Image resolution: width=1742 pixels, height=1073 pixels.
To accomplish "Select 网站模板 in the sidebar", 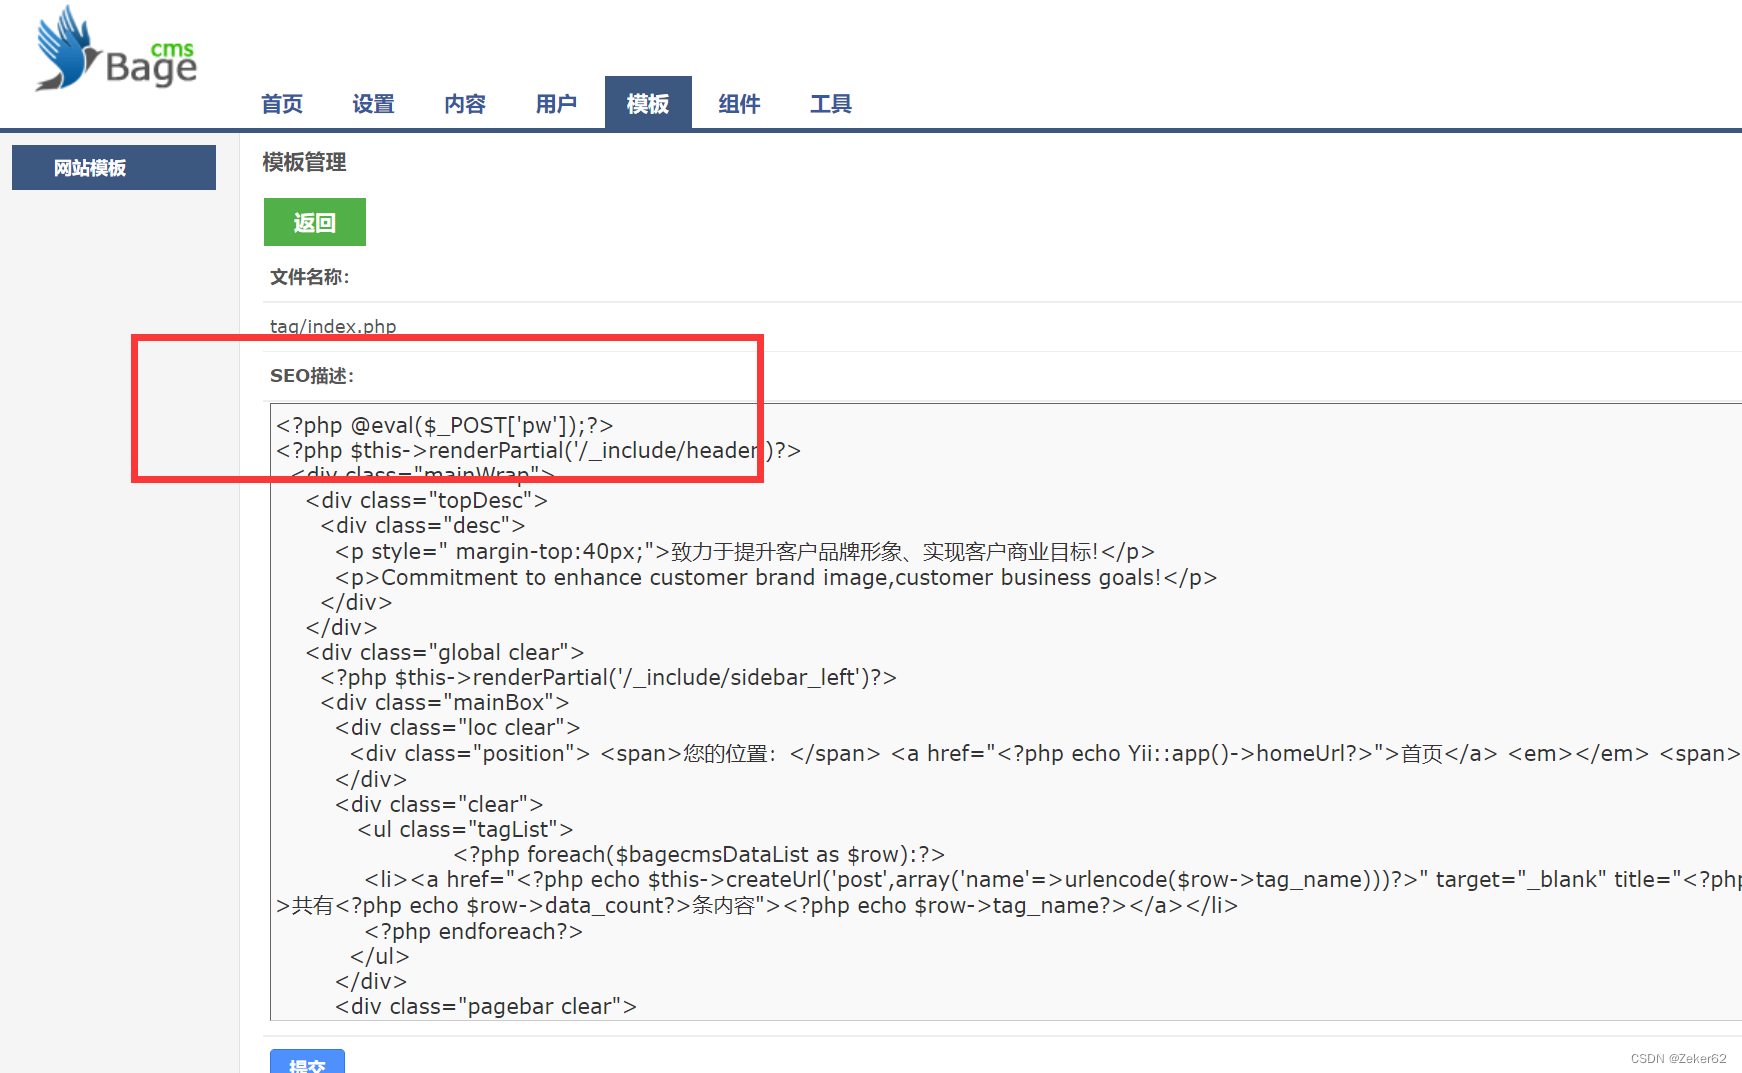I will (x=114, y=167).
